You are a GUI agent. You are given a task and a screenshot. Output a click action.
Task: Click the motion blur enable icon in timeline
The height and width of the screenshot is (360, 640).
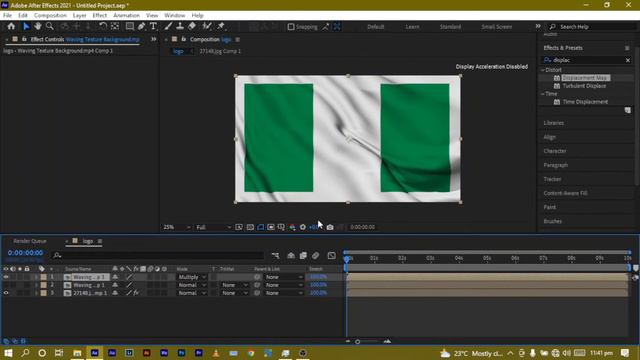(x=316, y=256)
